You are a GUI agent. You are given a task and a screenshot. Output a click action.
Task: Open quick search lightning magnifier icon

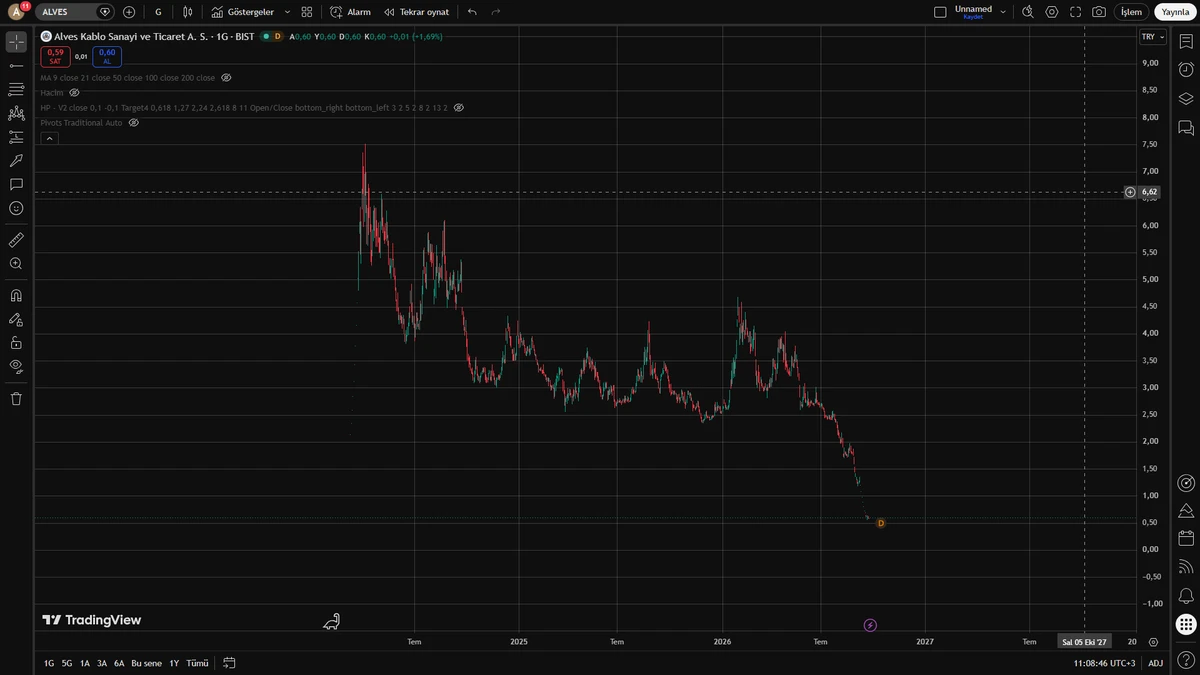coord(1027,12)
